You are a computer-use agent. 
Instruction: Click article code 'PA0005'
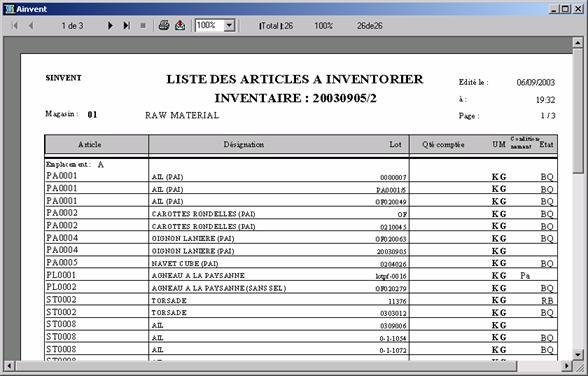tap(62, 262)
